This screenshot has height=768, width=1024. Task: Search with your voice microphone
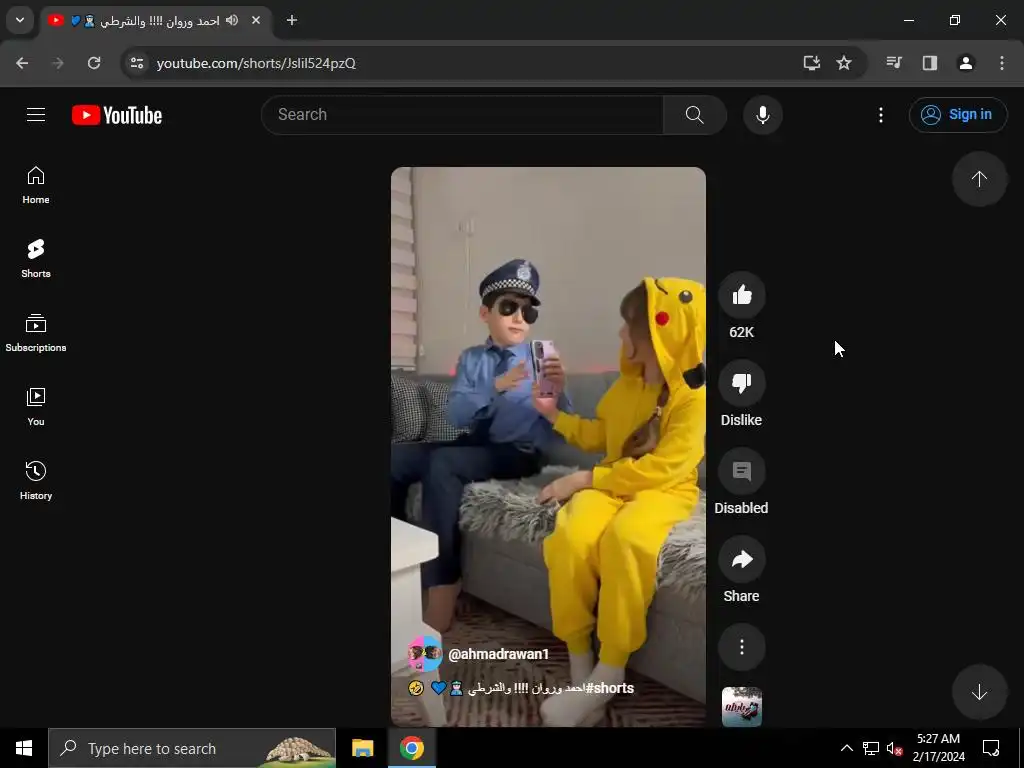(x=762, y=115)
